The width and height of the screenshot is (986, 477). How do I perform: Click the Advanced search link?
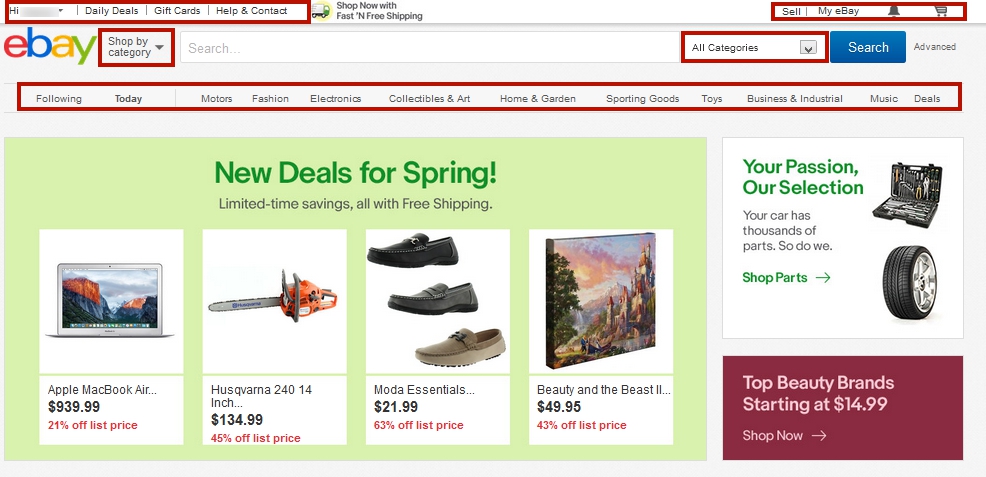tap(934, 47)
